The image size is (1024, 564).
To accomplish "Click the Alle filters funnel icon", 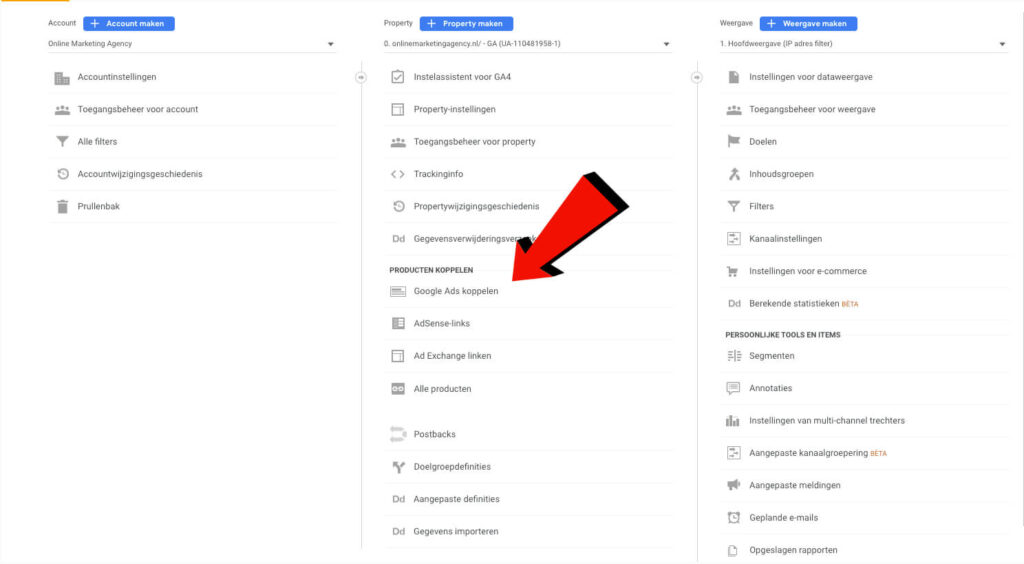I will click(x=62, y=142).
